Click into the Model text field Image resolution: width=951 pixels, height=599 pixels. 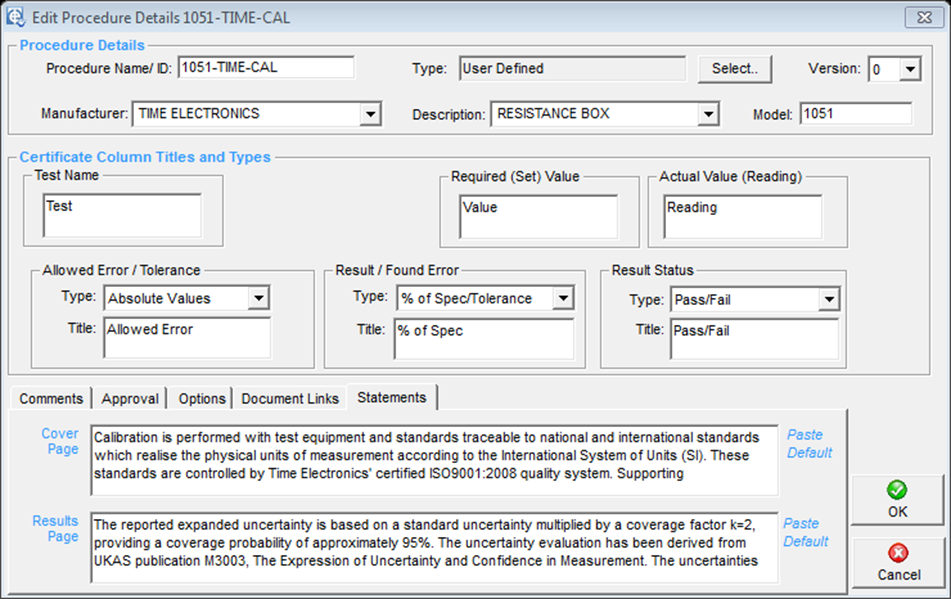tap(855, 114)
